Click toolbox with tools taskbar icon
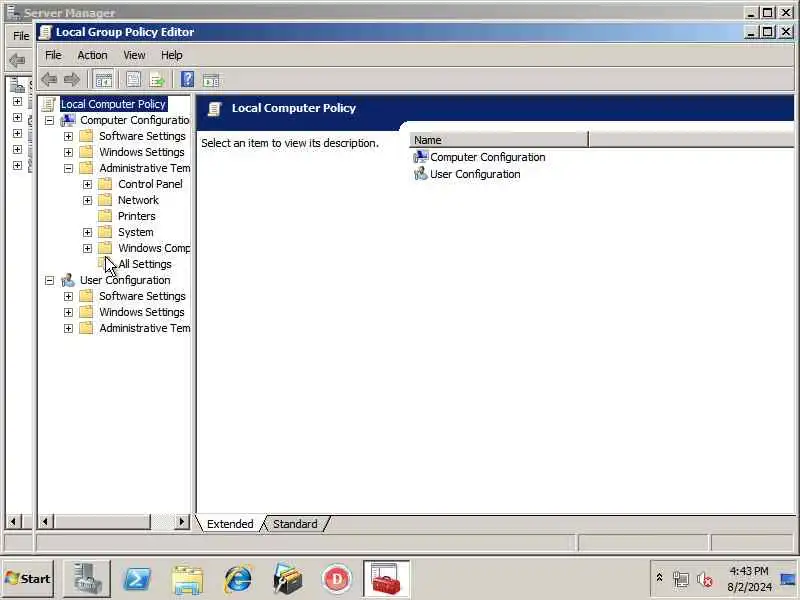Image resolution: width=800 pixels, height=600 pixels. tap(287, 580)
